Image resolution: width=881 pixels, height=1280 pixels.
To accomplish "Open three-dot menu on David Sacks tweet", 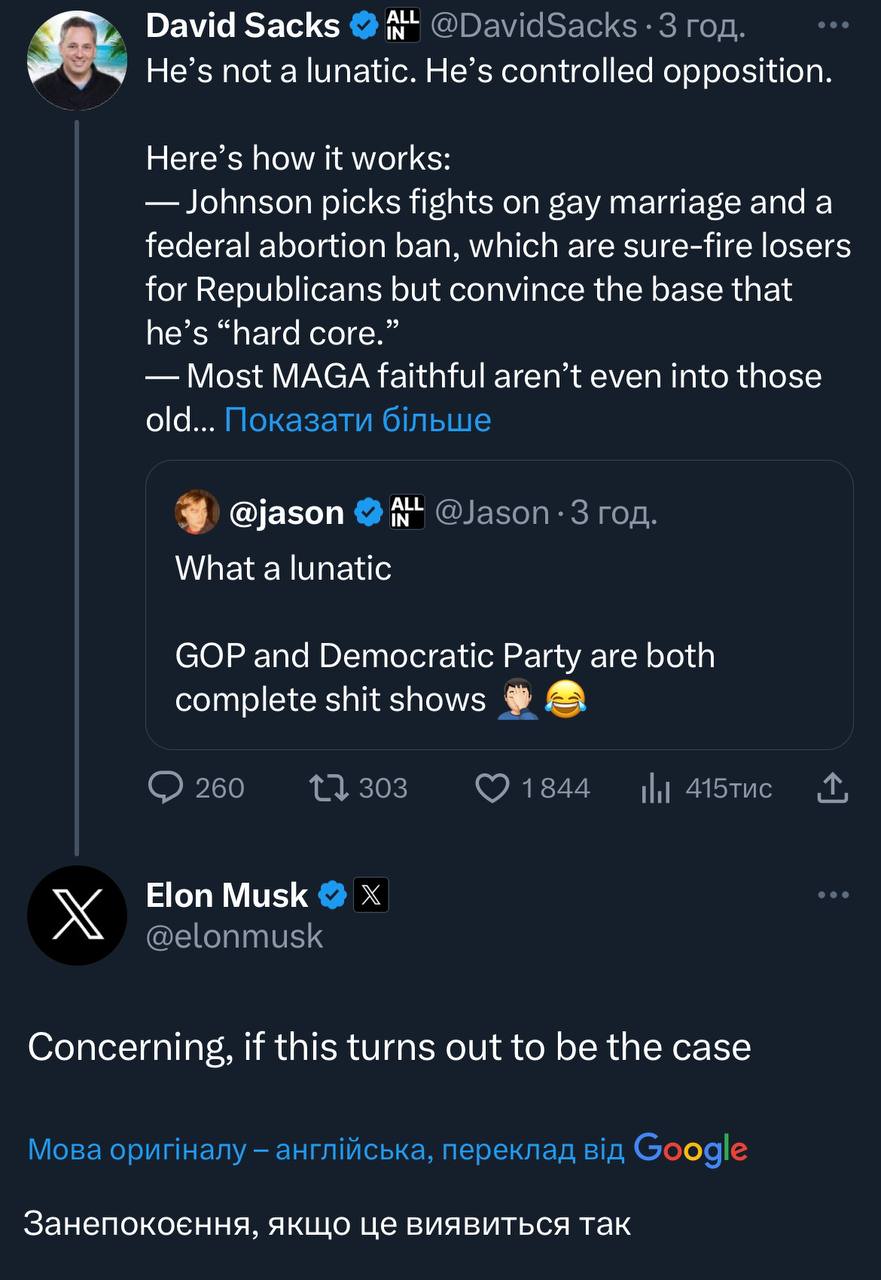I will tap(832, 26).
